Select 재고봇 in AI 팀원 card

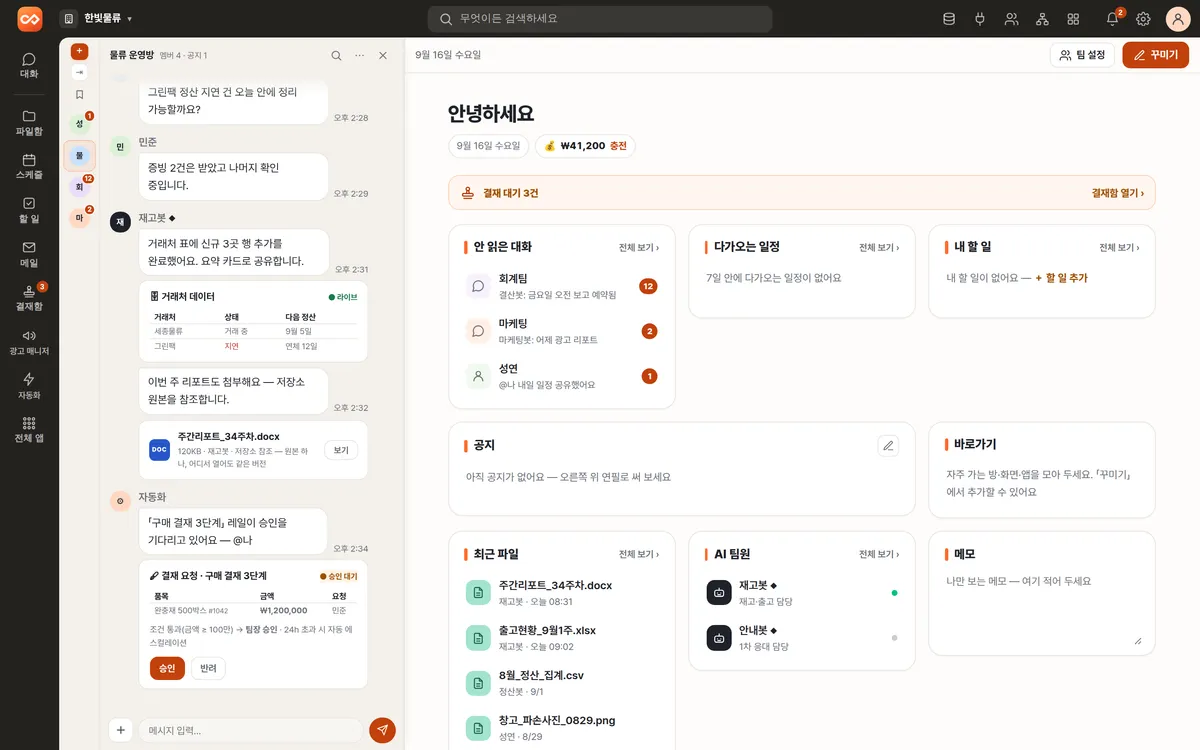click(802, 592)
